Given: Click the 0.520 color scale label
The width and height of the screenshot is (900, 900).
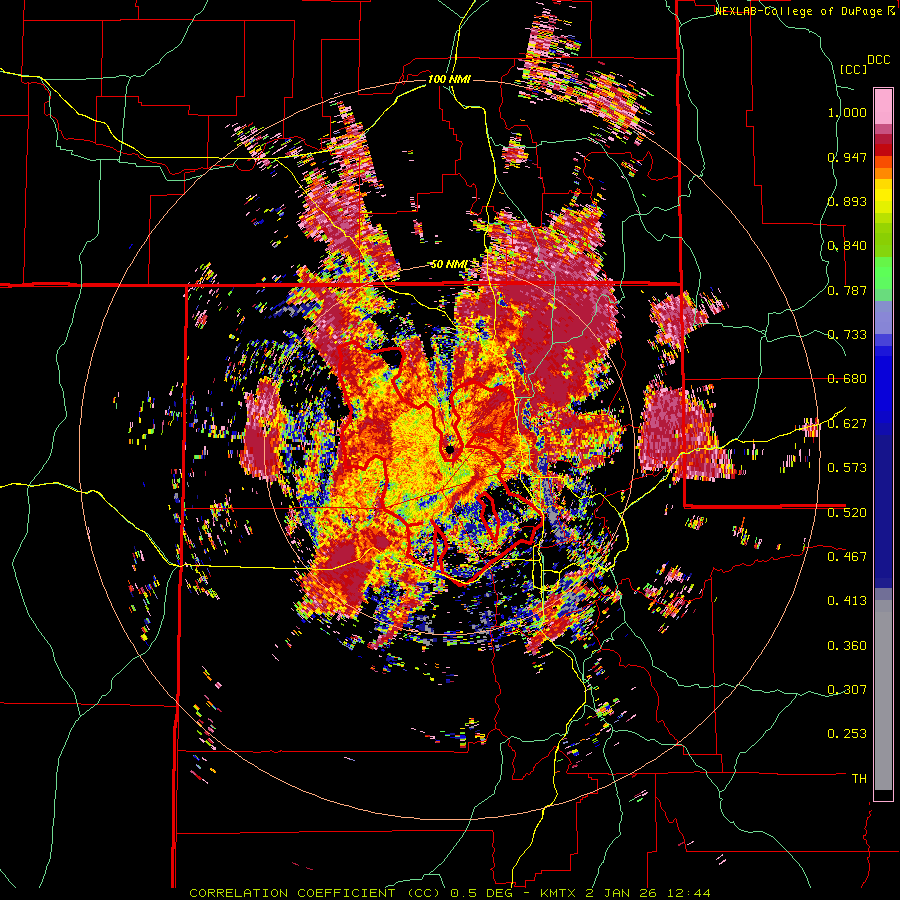Looking at the screenshot, I should (x=847, y=512).
